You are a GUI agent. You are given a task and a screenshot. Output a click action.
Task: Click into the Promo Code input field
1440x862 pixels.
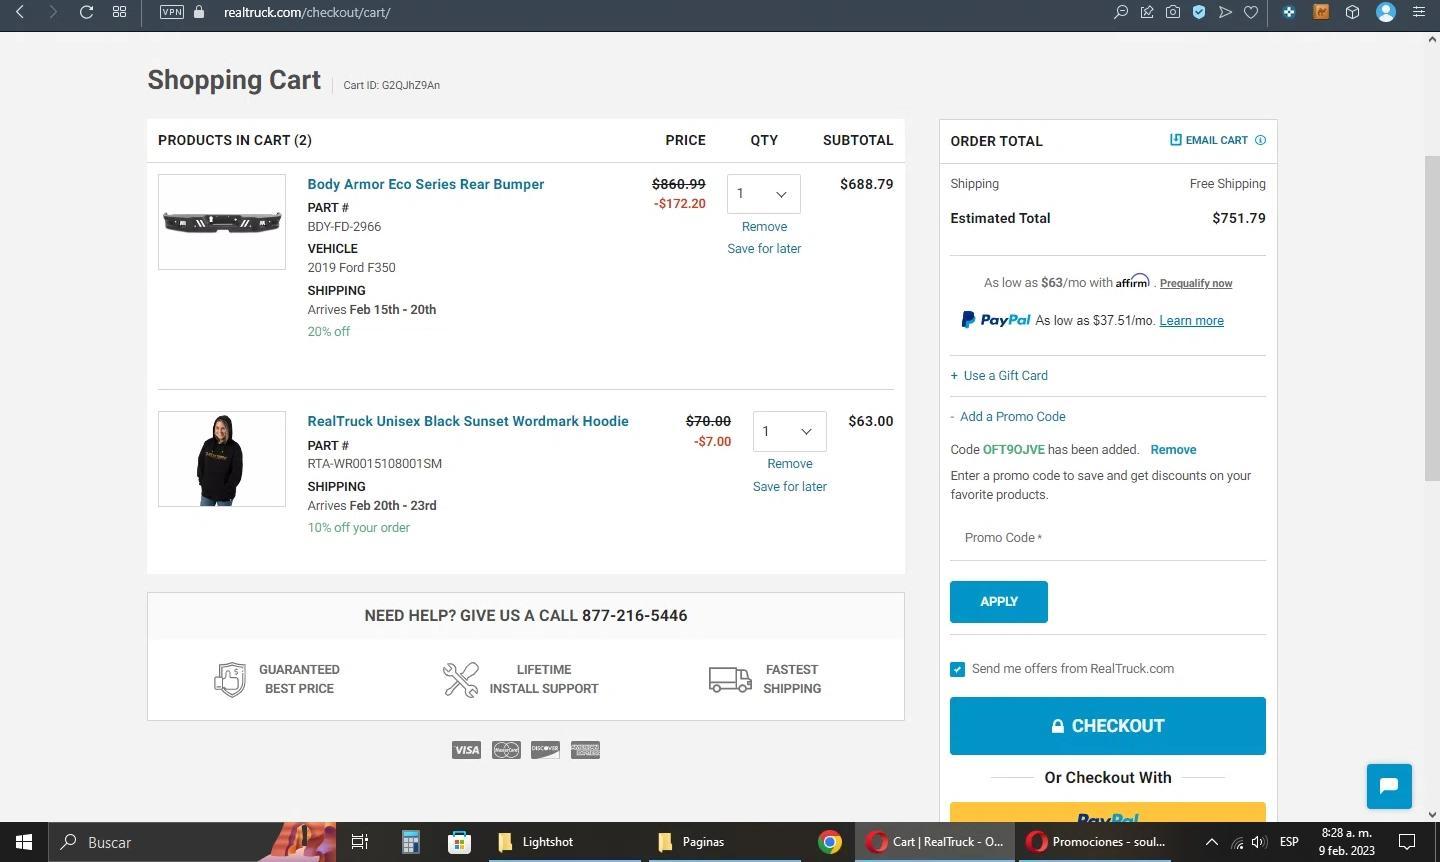click(1107, 538)
